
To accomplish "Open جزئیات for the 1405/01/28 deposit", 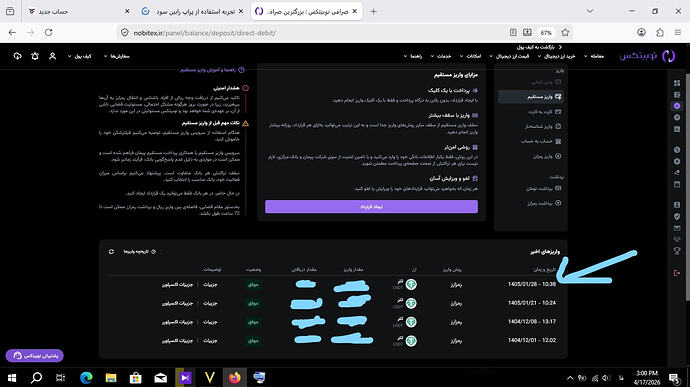I will click(210, 284).
